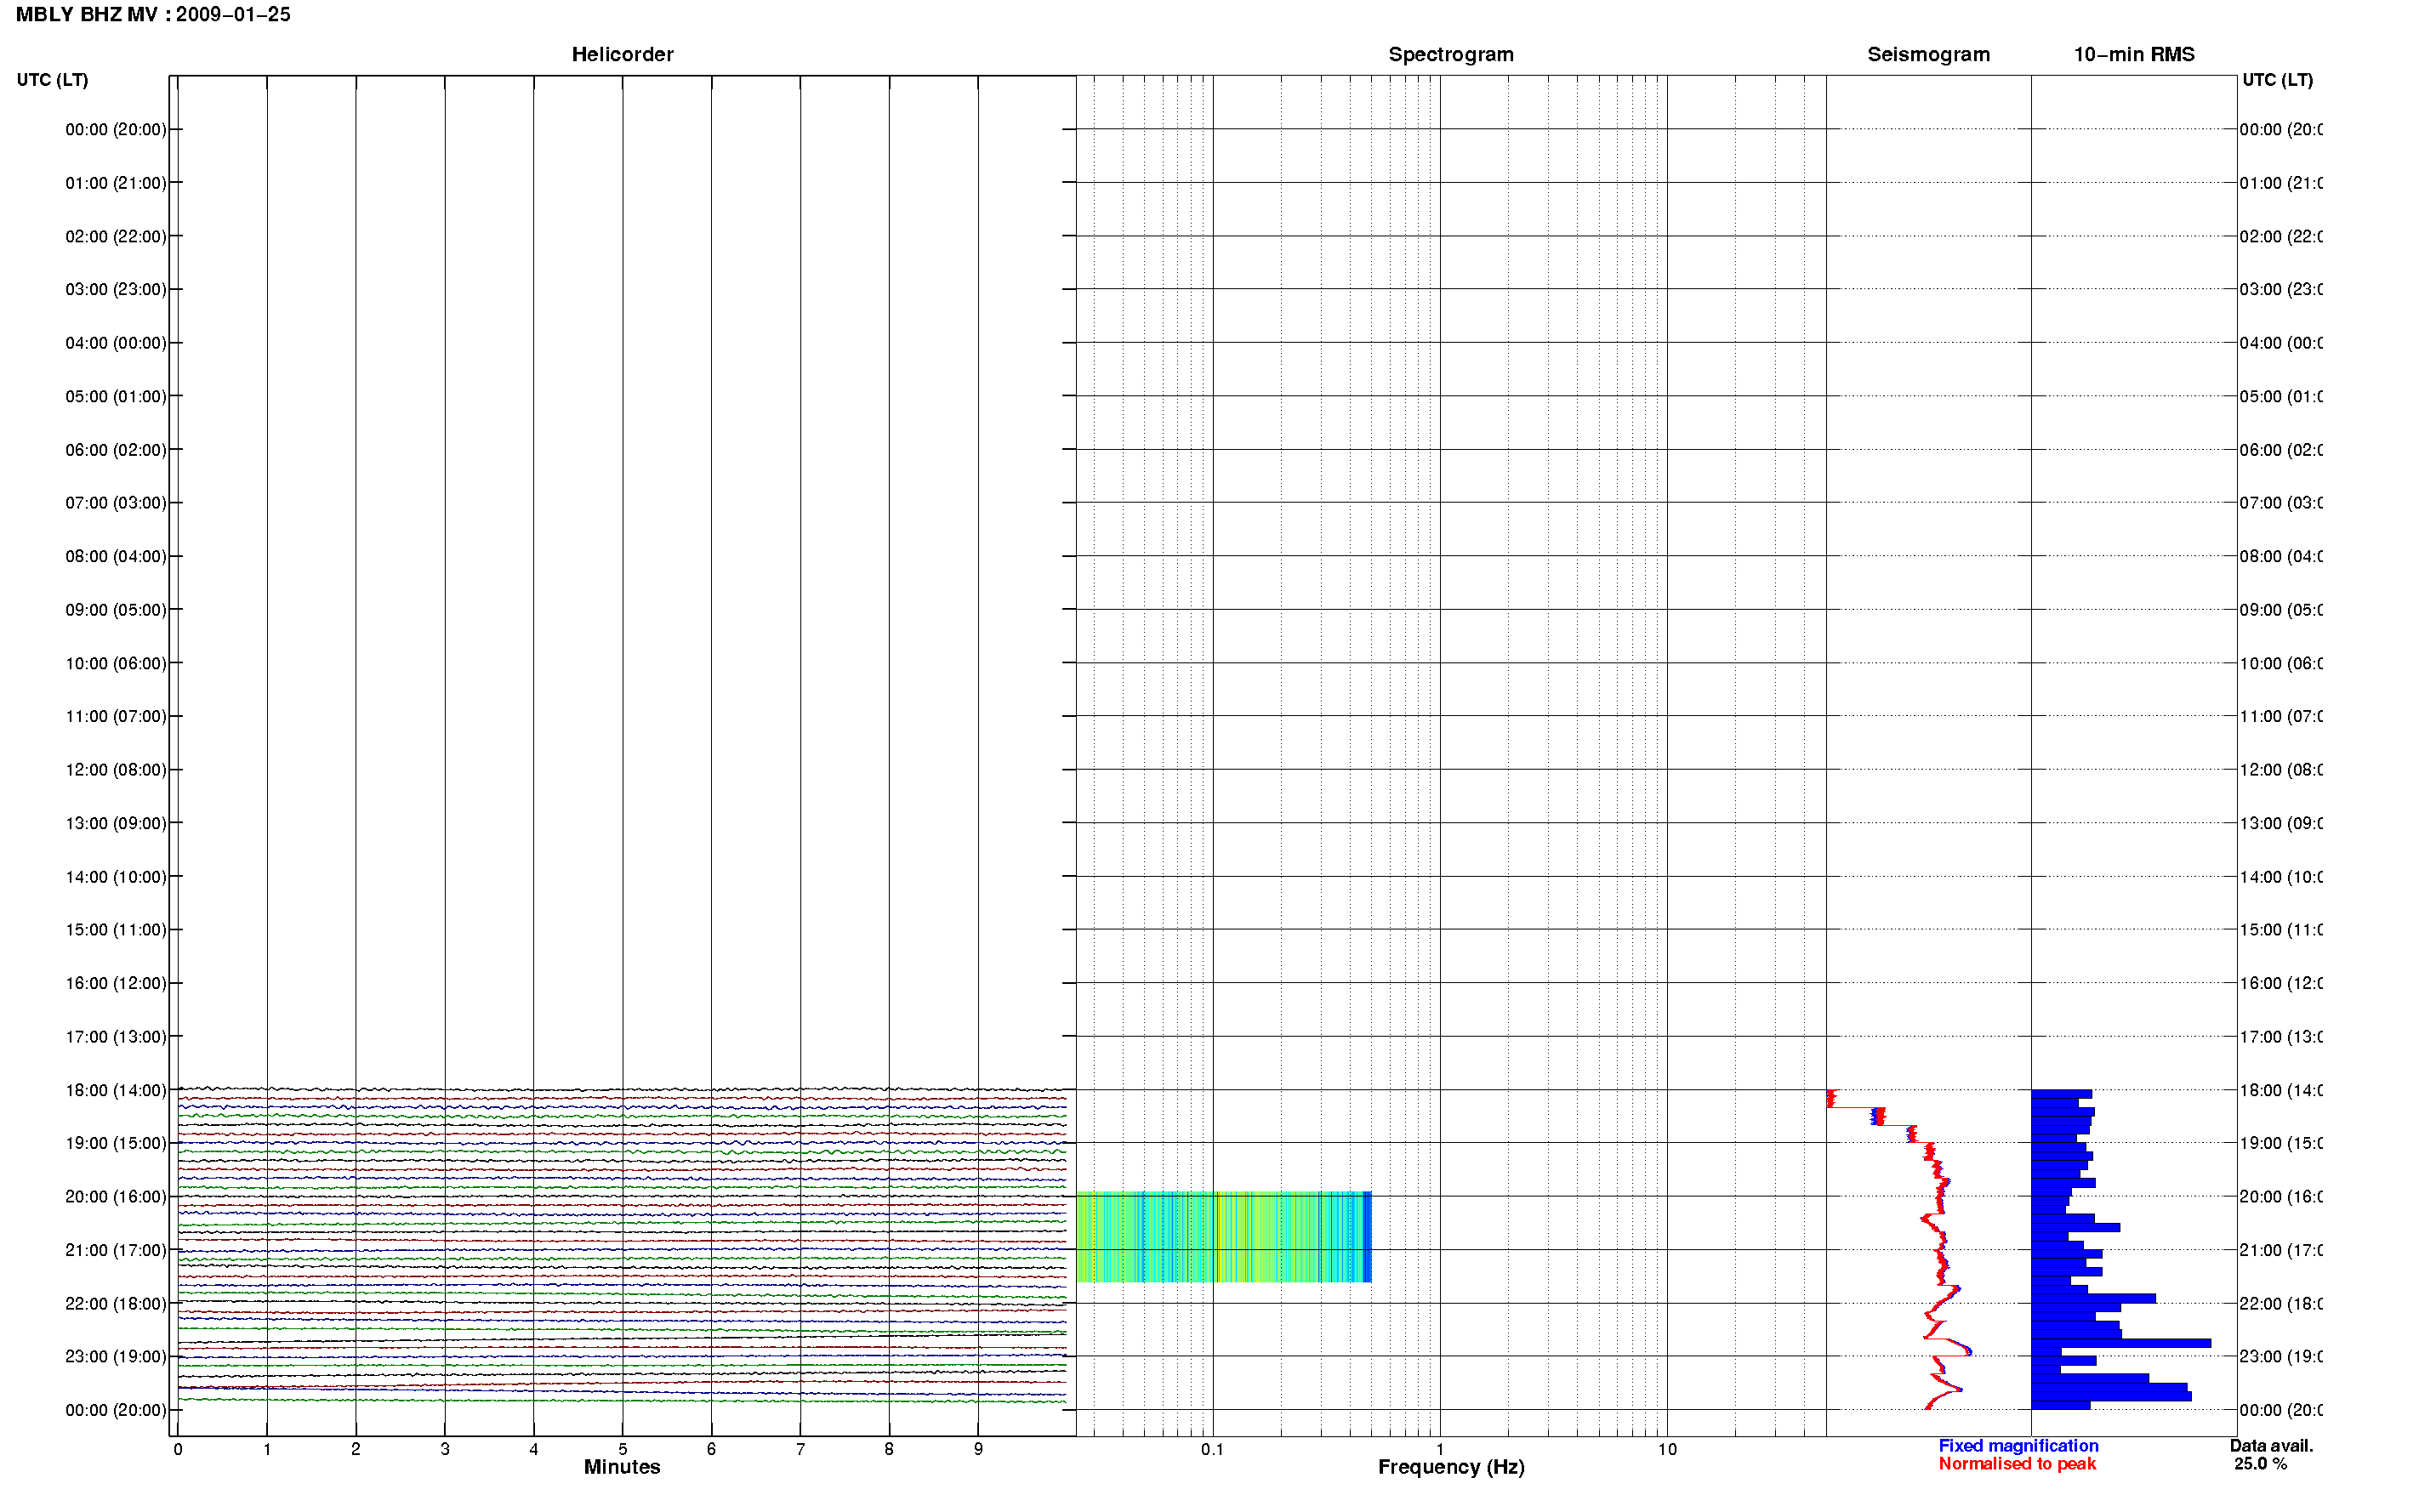Click the longest blue RMS bar near 23:00
The height and width of the screenshot is (1512, 2419).
2121,1343
